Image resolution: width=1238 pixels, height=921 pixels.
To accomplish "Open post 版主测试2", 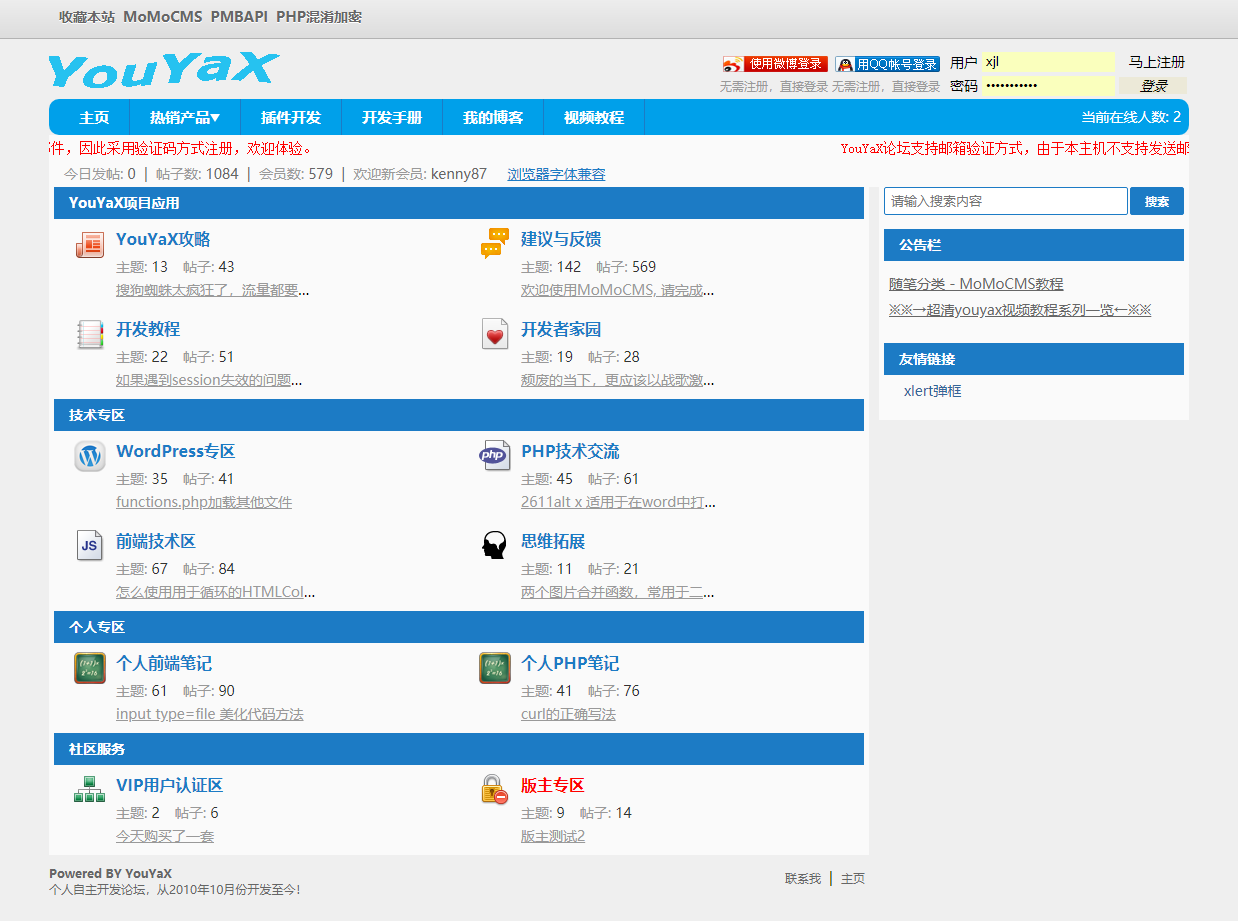I will [553, 836].
